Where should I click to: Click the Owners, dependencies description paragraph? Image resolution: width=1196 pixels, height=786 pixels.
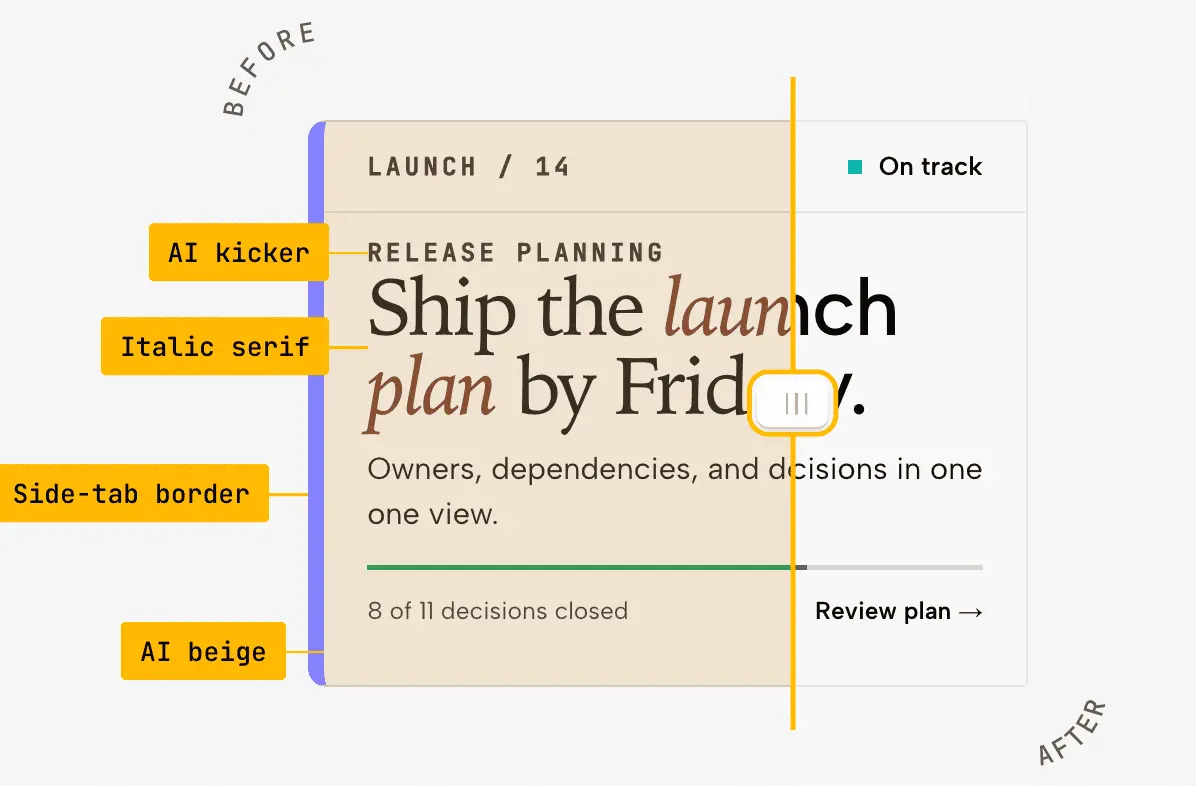pyautogui.click(x=675, y=491)
